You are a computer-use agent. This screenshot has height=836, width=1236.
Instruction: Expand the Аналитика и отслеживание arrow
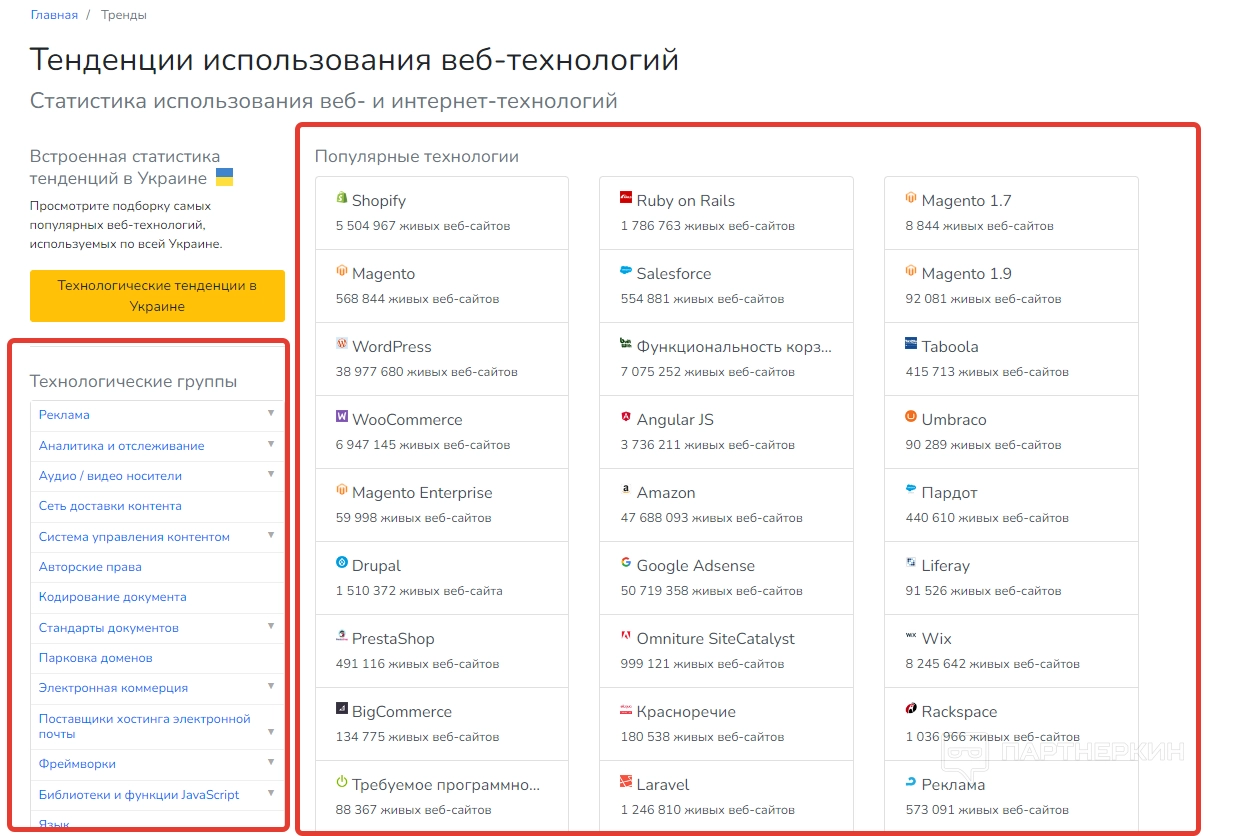[270, 444]
